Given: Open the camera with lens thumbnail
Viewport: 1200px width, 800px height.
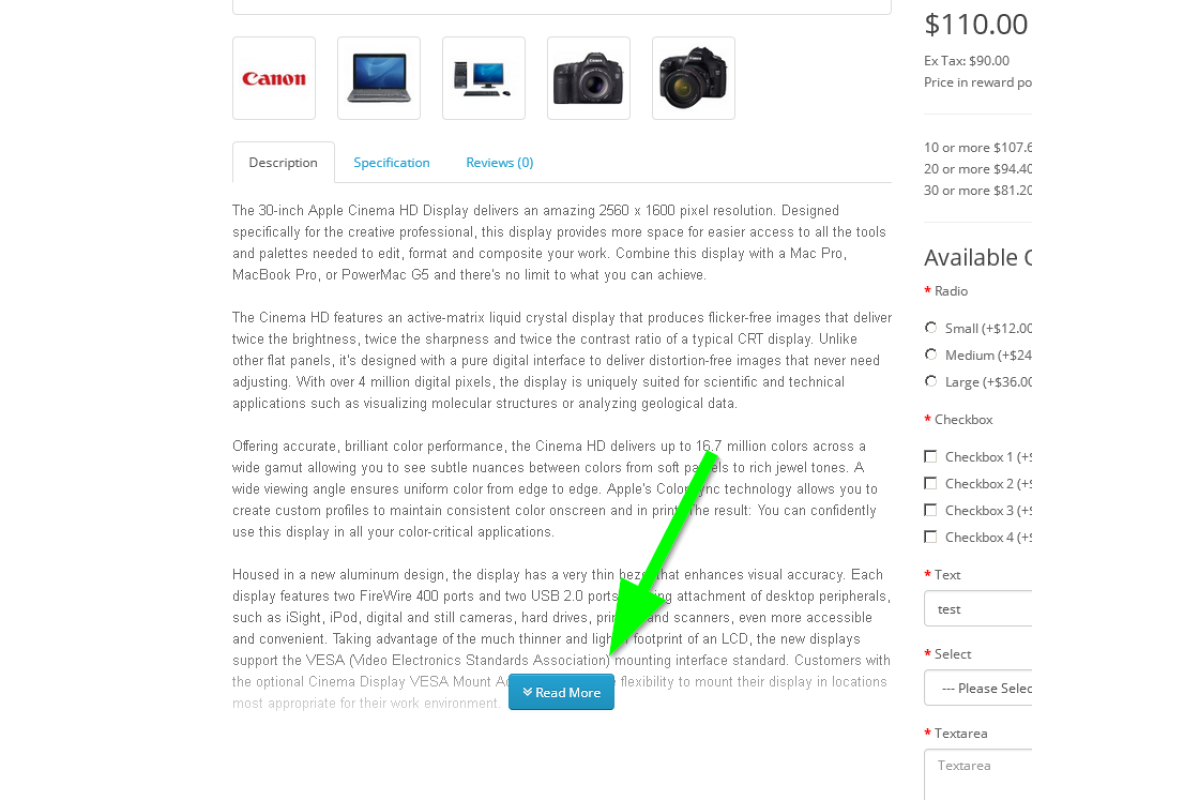Looking at the screenshot, I should coord(694,78).
